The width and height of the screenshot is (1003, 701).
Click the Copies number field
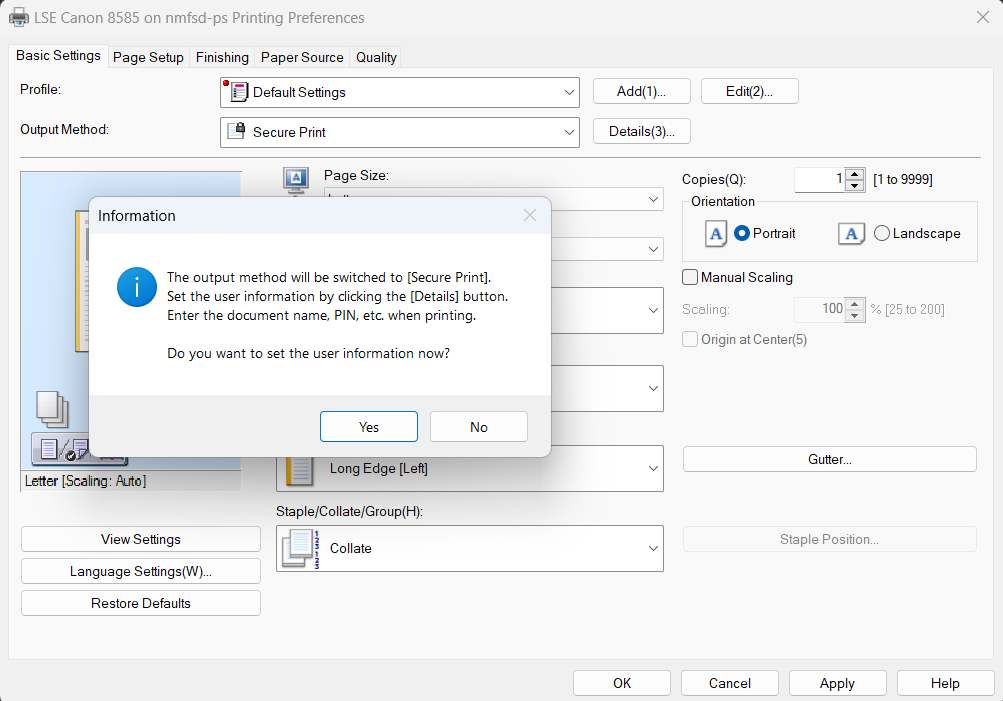pyautogui.click(x=819, y=180)
